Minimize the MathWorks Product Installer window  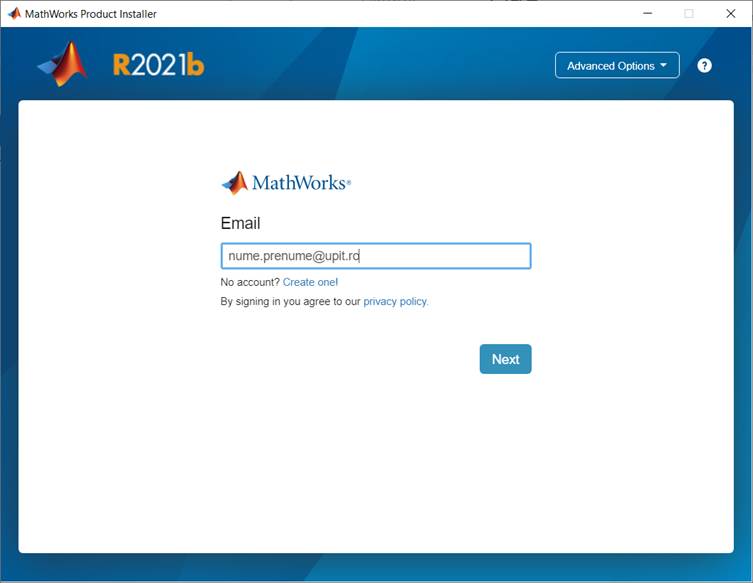647,13
